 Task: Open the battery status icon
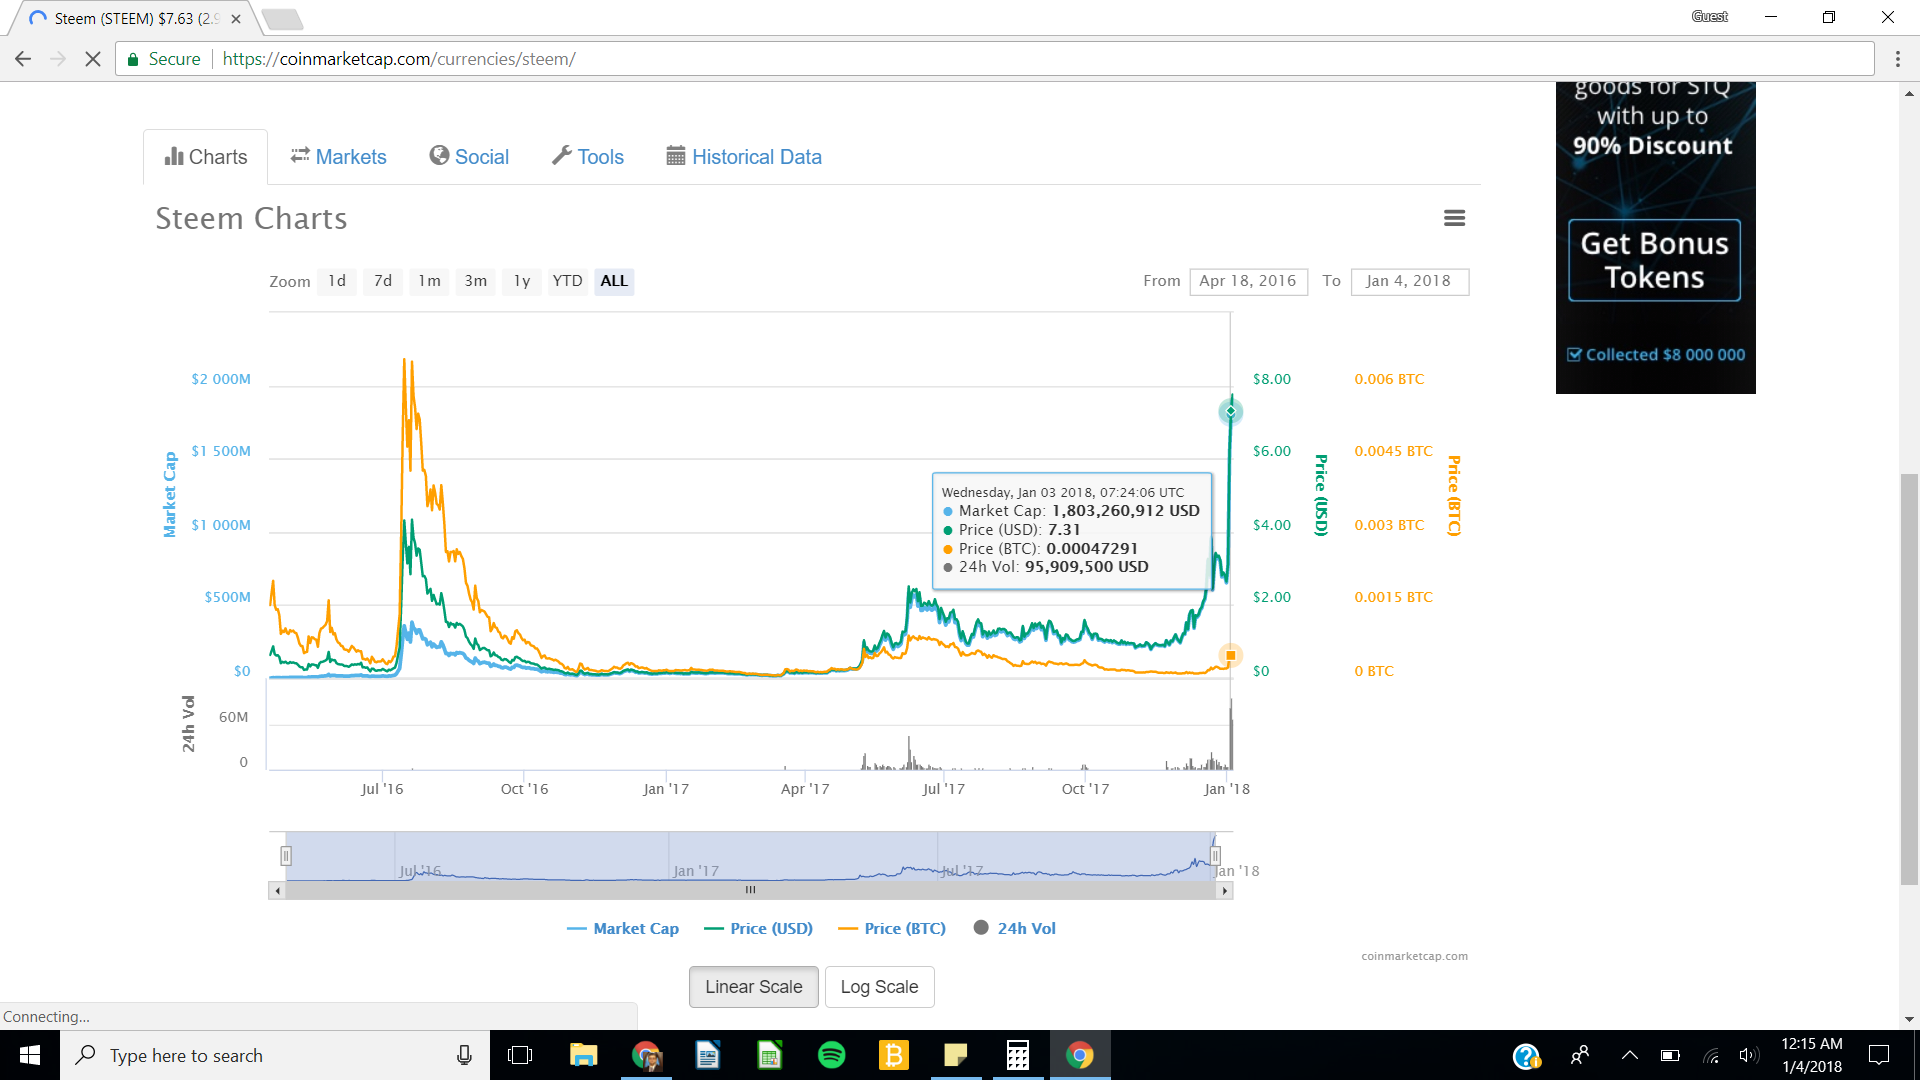1670,1055
